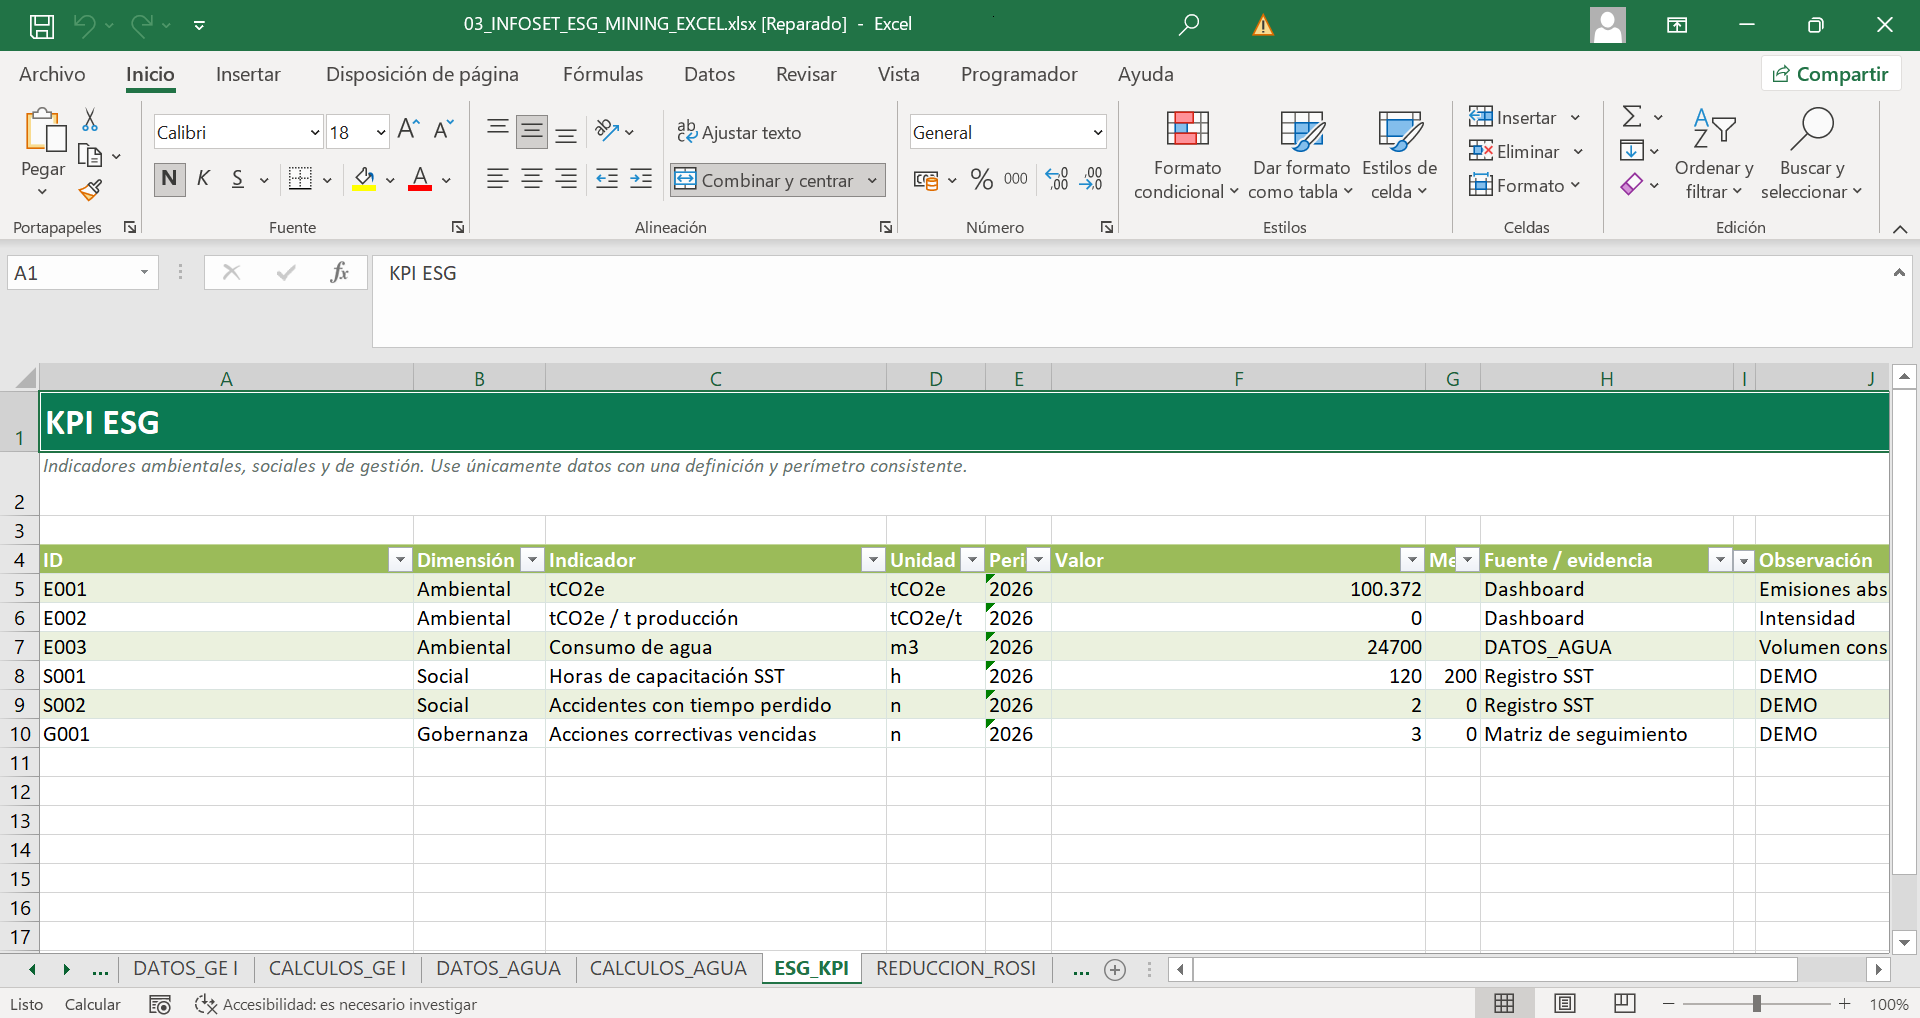Click the Copy icon in Portapapeles
The image size is (1920, 1018).
click(x=90, y=156)
